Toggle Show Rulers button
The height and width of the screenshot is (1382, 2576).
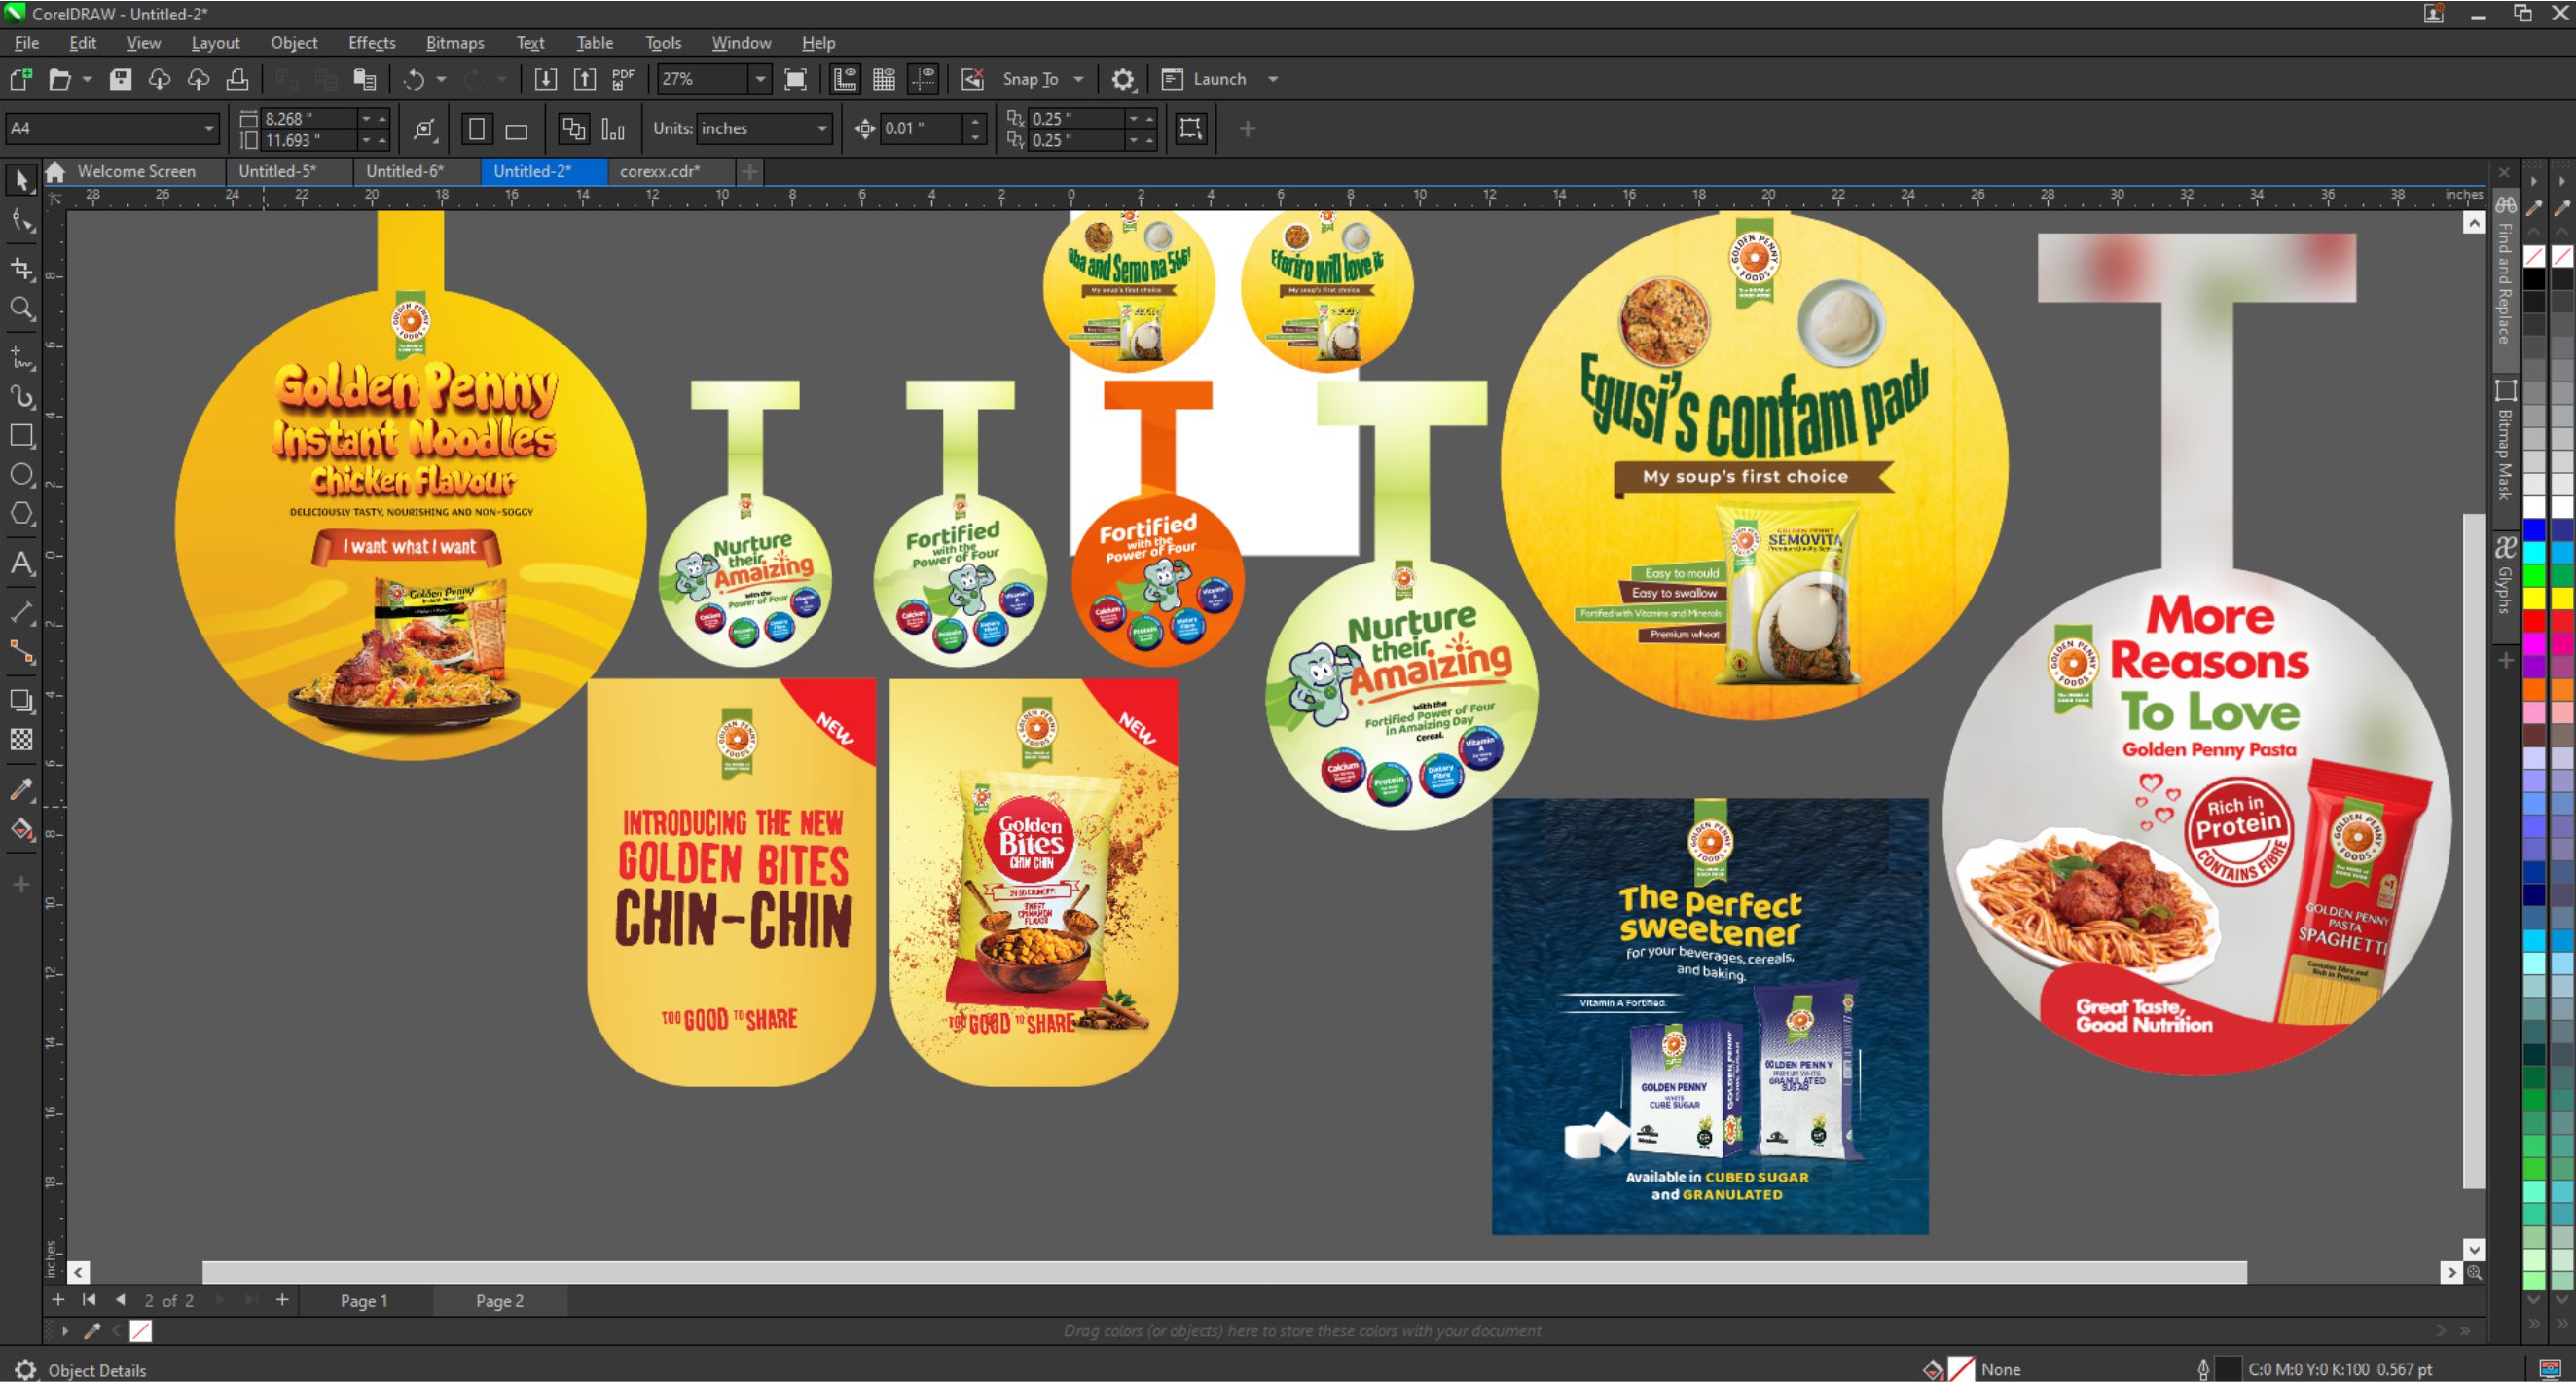845,79
